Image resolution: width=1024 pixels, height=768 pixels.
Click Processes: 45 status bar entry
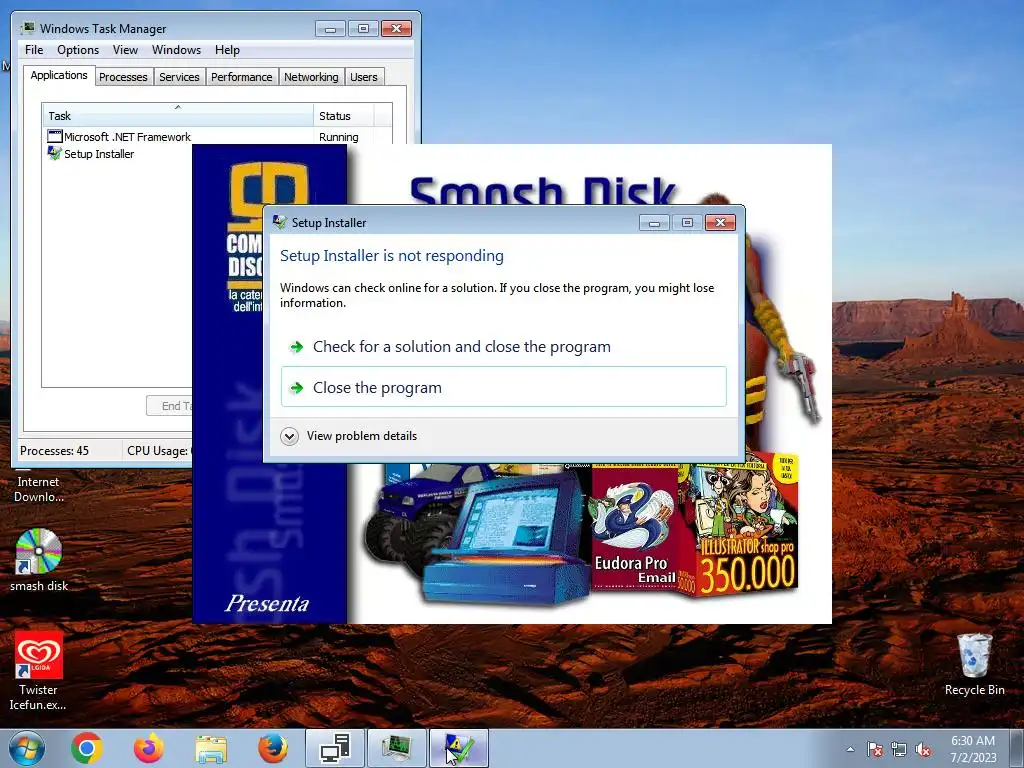coord(55,451)
